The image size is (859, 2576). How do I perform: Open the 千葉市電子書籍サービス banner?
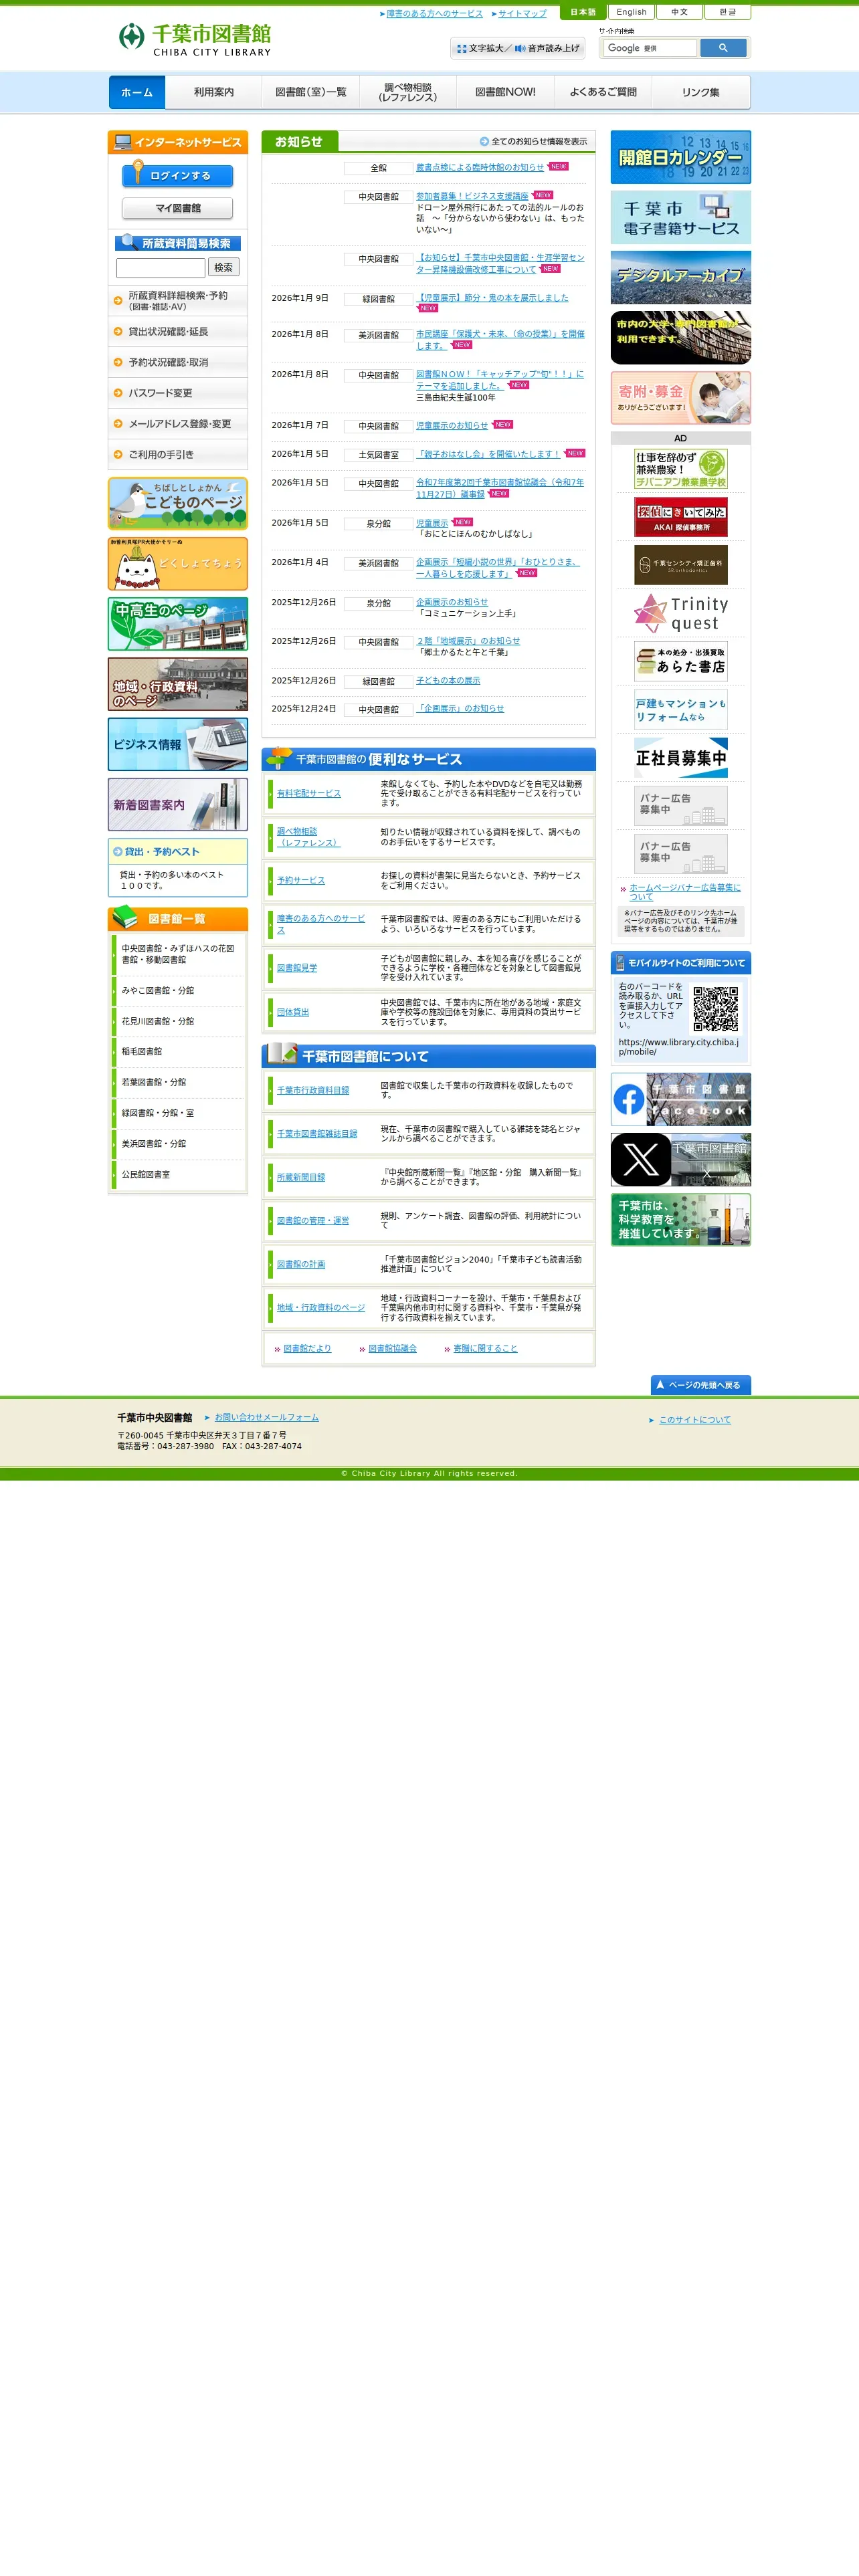tap(680, 217)
